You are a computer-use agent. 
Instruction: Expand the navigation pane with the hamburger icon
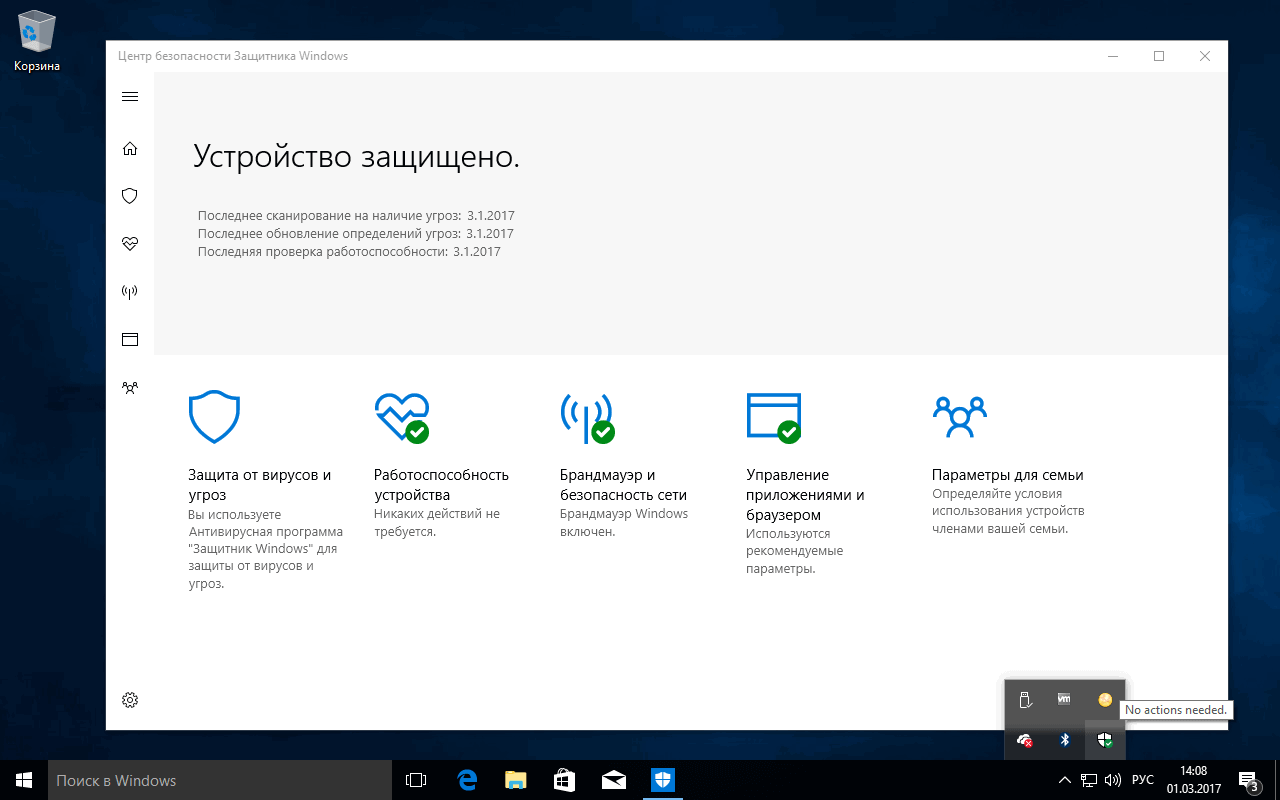[129, 96]
